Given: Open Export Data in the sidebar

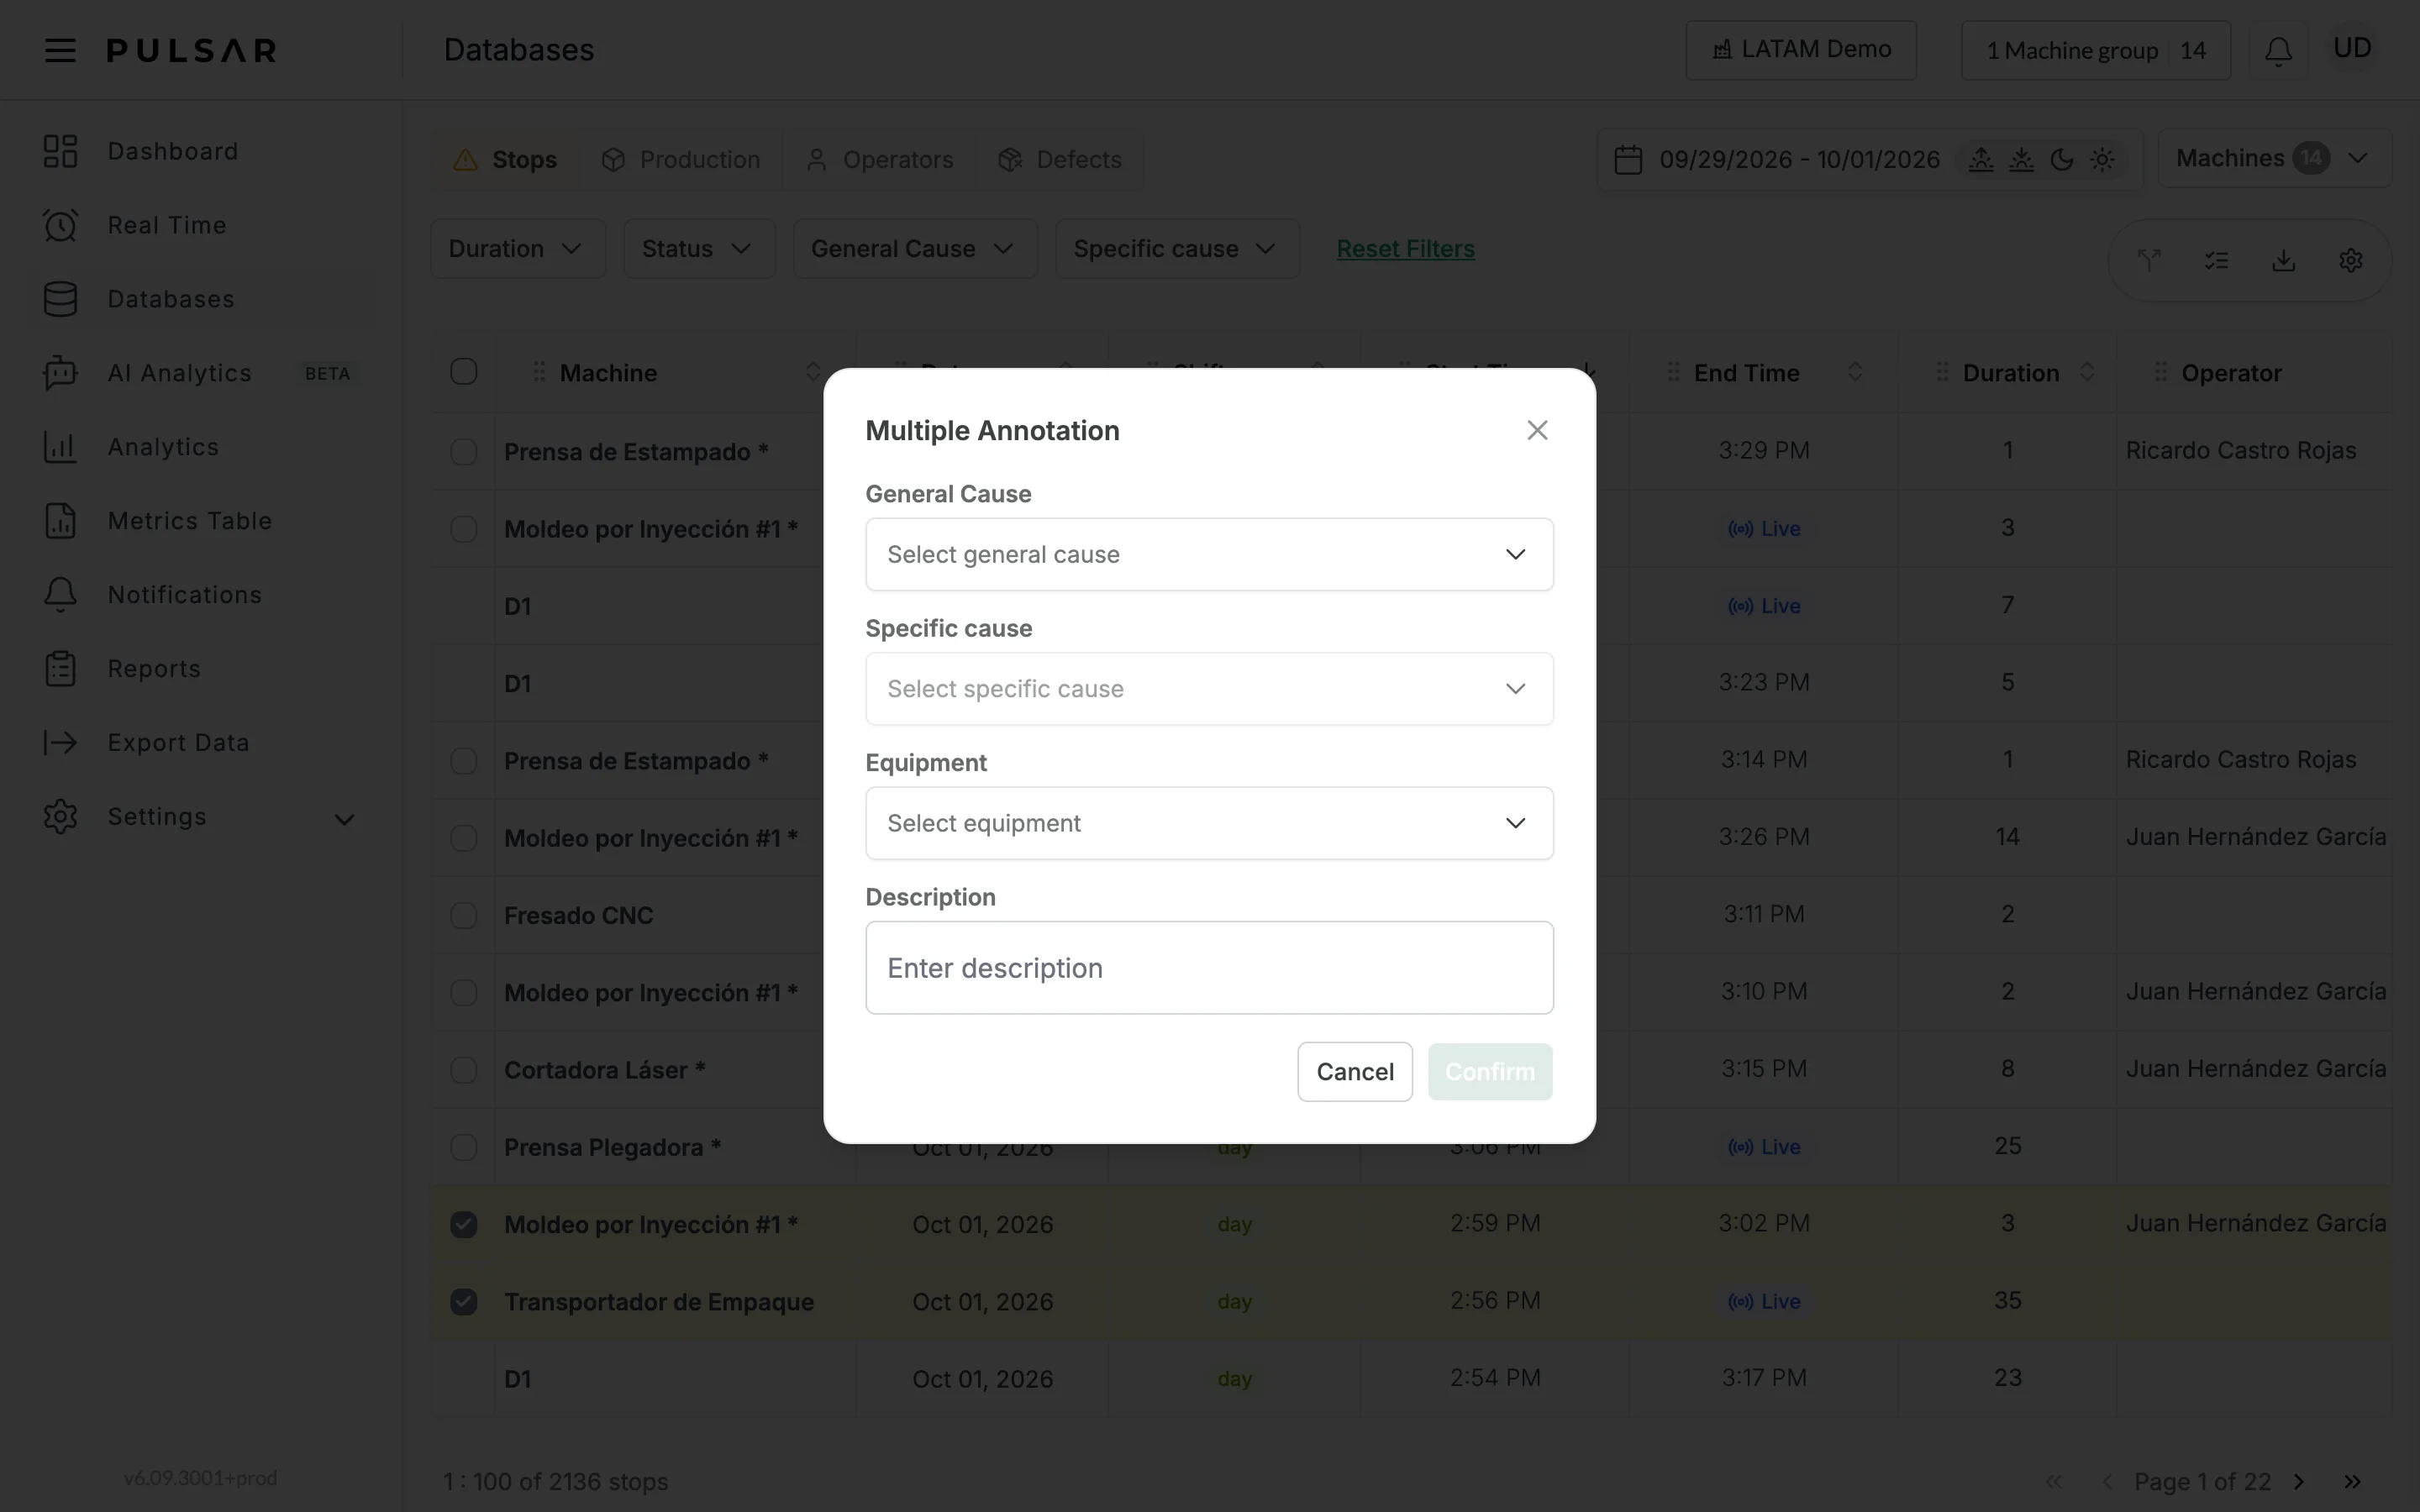Looking at the screenshot, I should coord(178,743).
